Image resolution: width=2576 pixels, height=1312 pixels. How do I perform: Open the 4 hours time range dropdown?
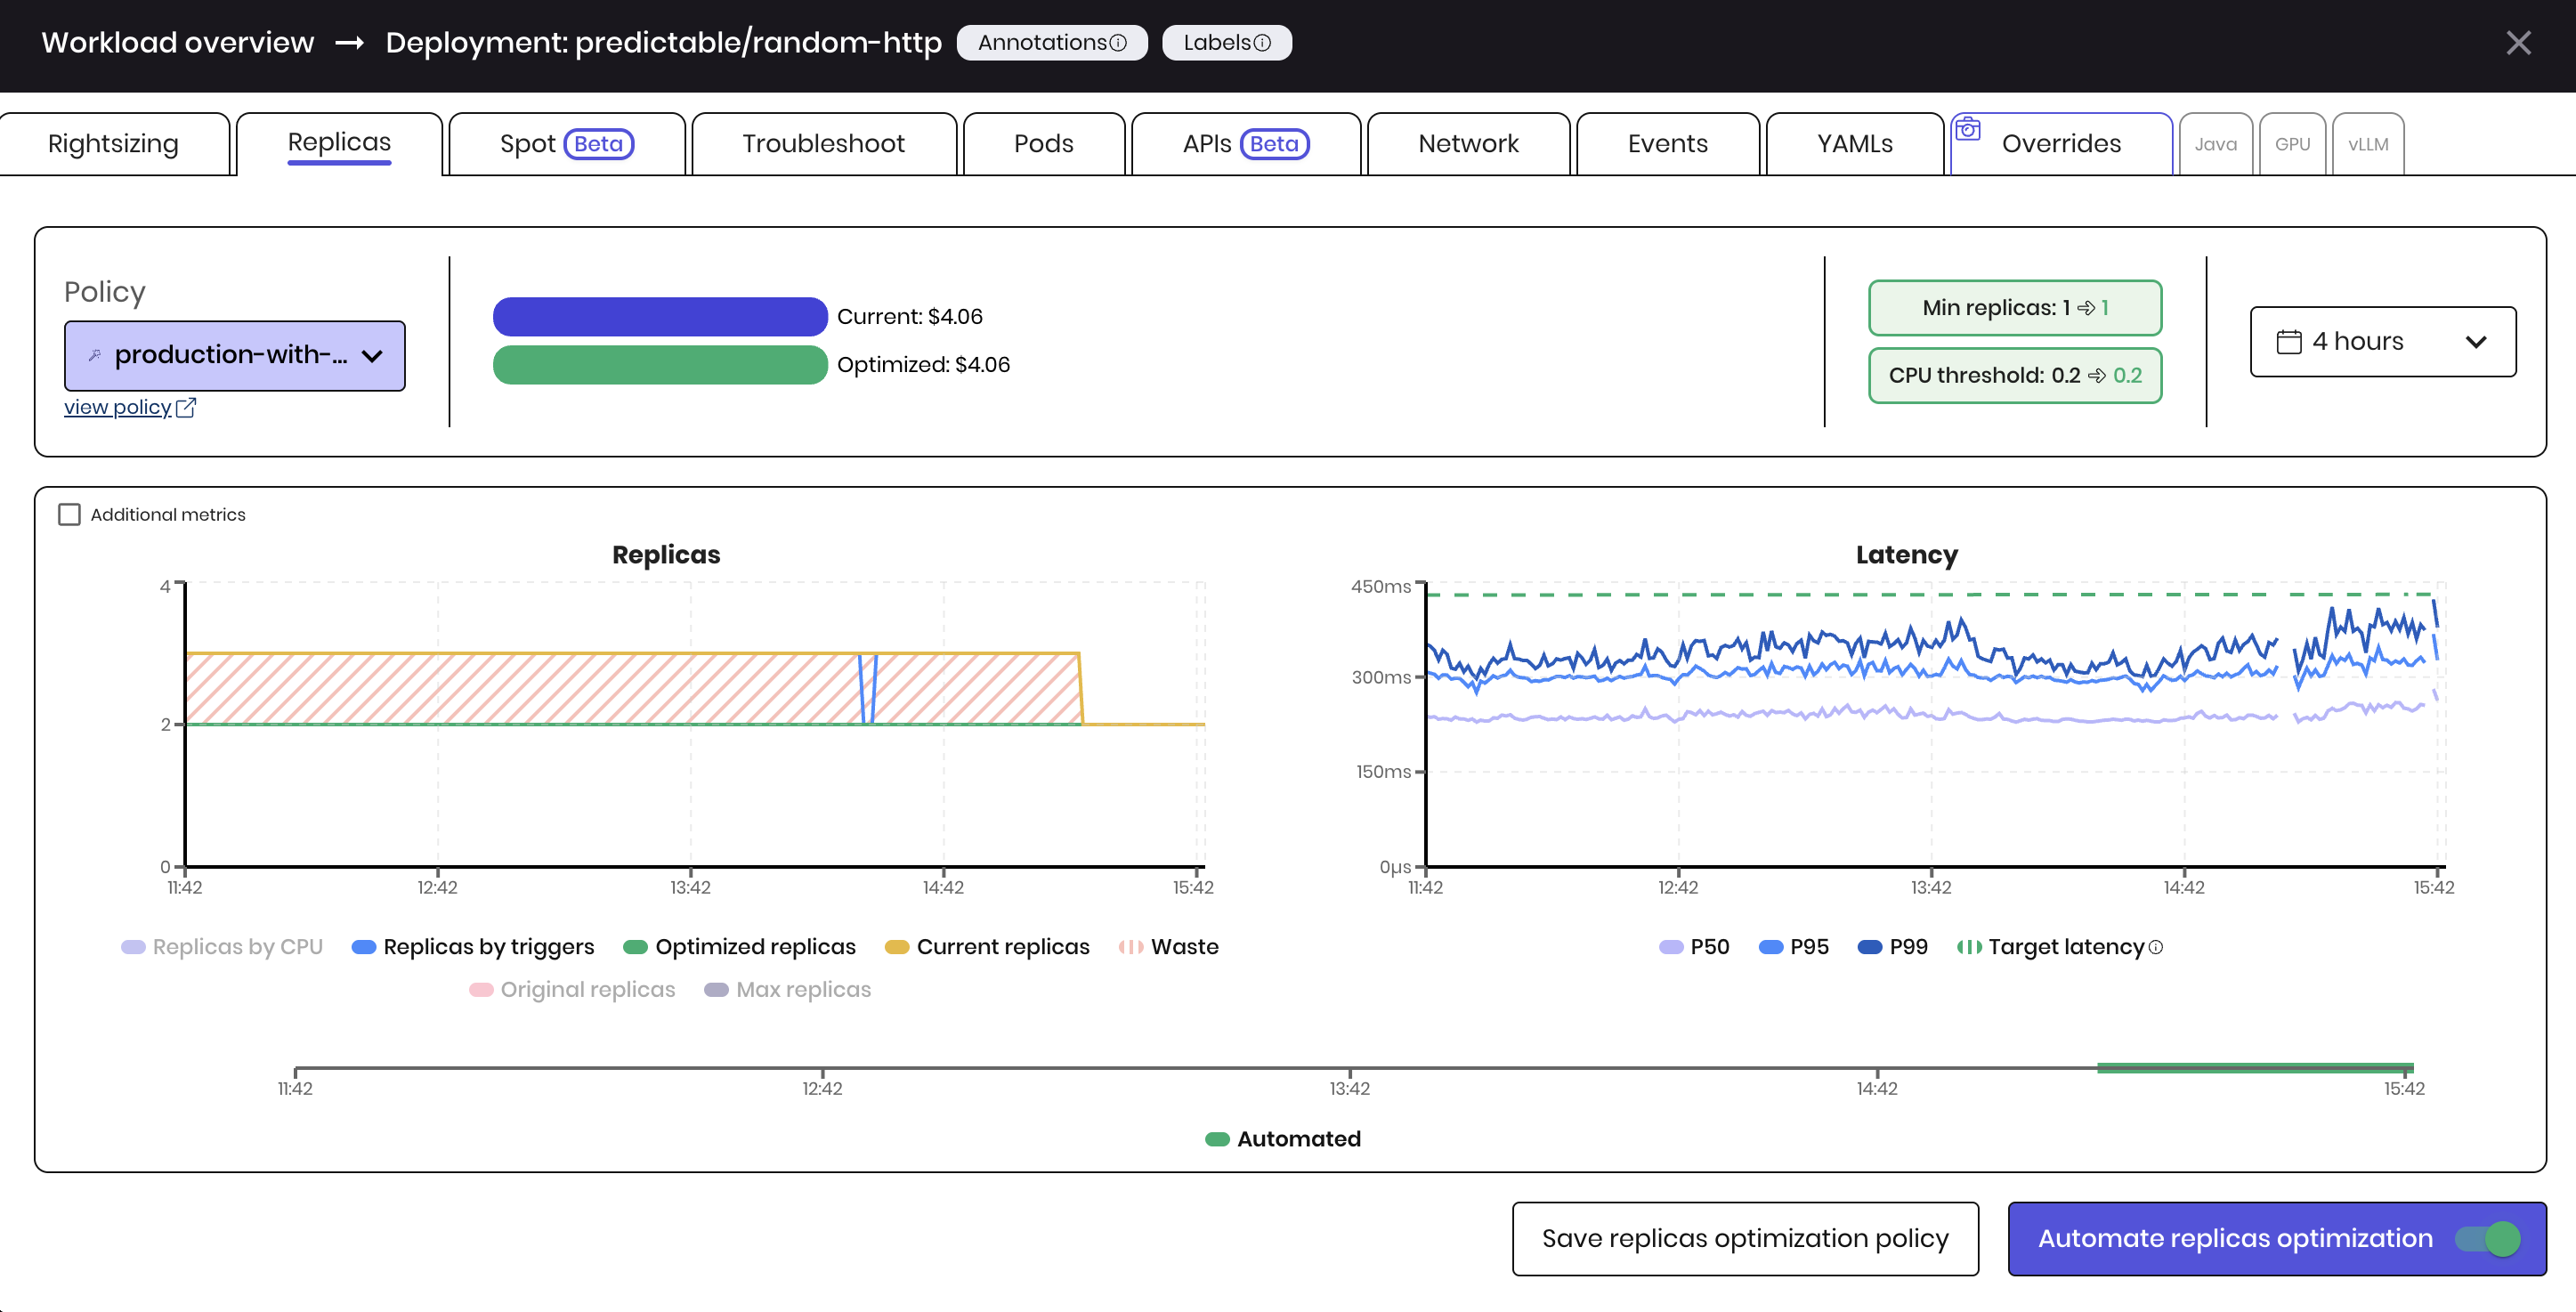pyautogui.click(x=2383, y=341)
